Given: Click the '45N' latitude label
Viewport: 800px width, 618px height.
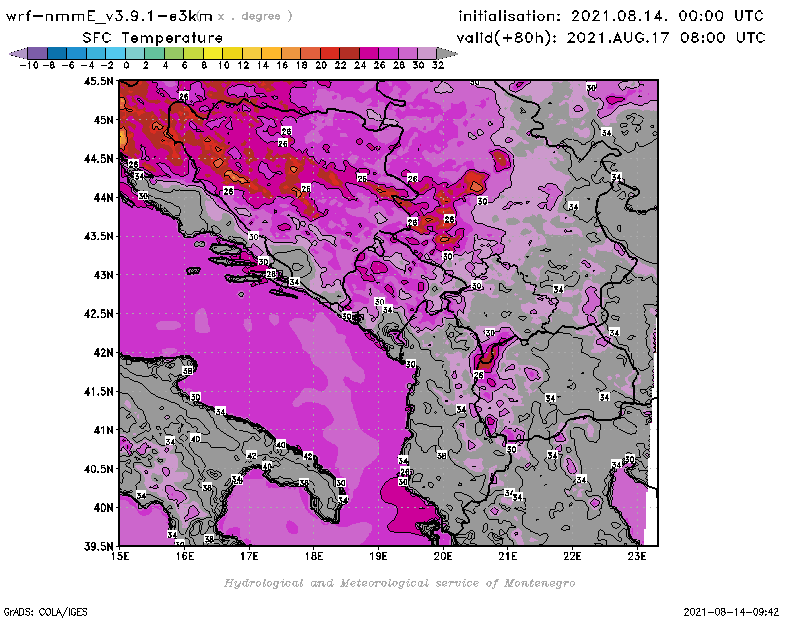Looking at the screenshot, I should (103, 120).
